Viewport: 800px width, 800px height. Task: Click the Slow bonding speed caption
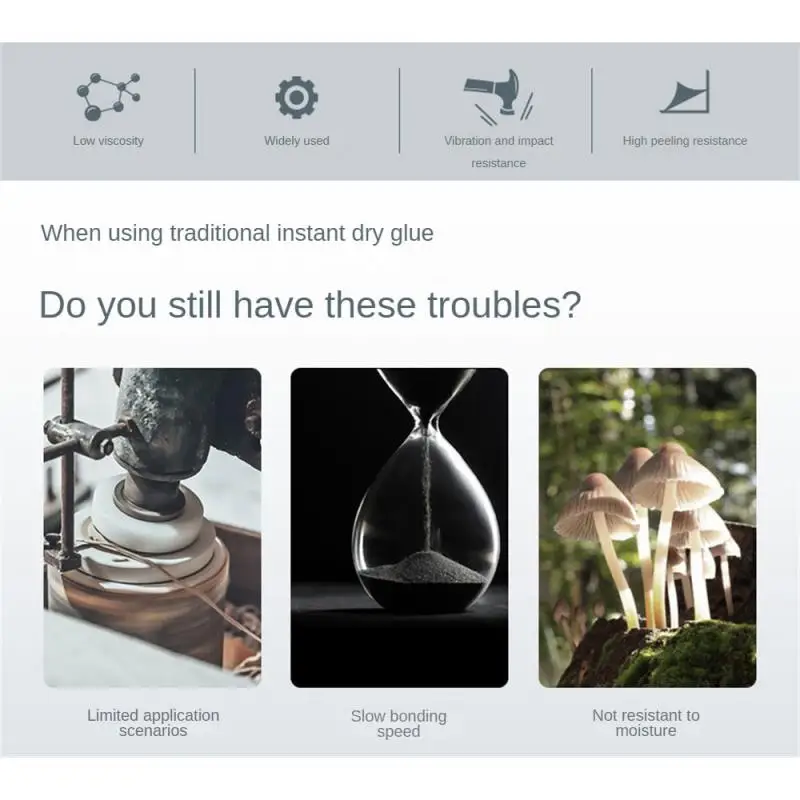398,723
